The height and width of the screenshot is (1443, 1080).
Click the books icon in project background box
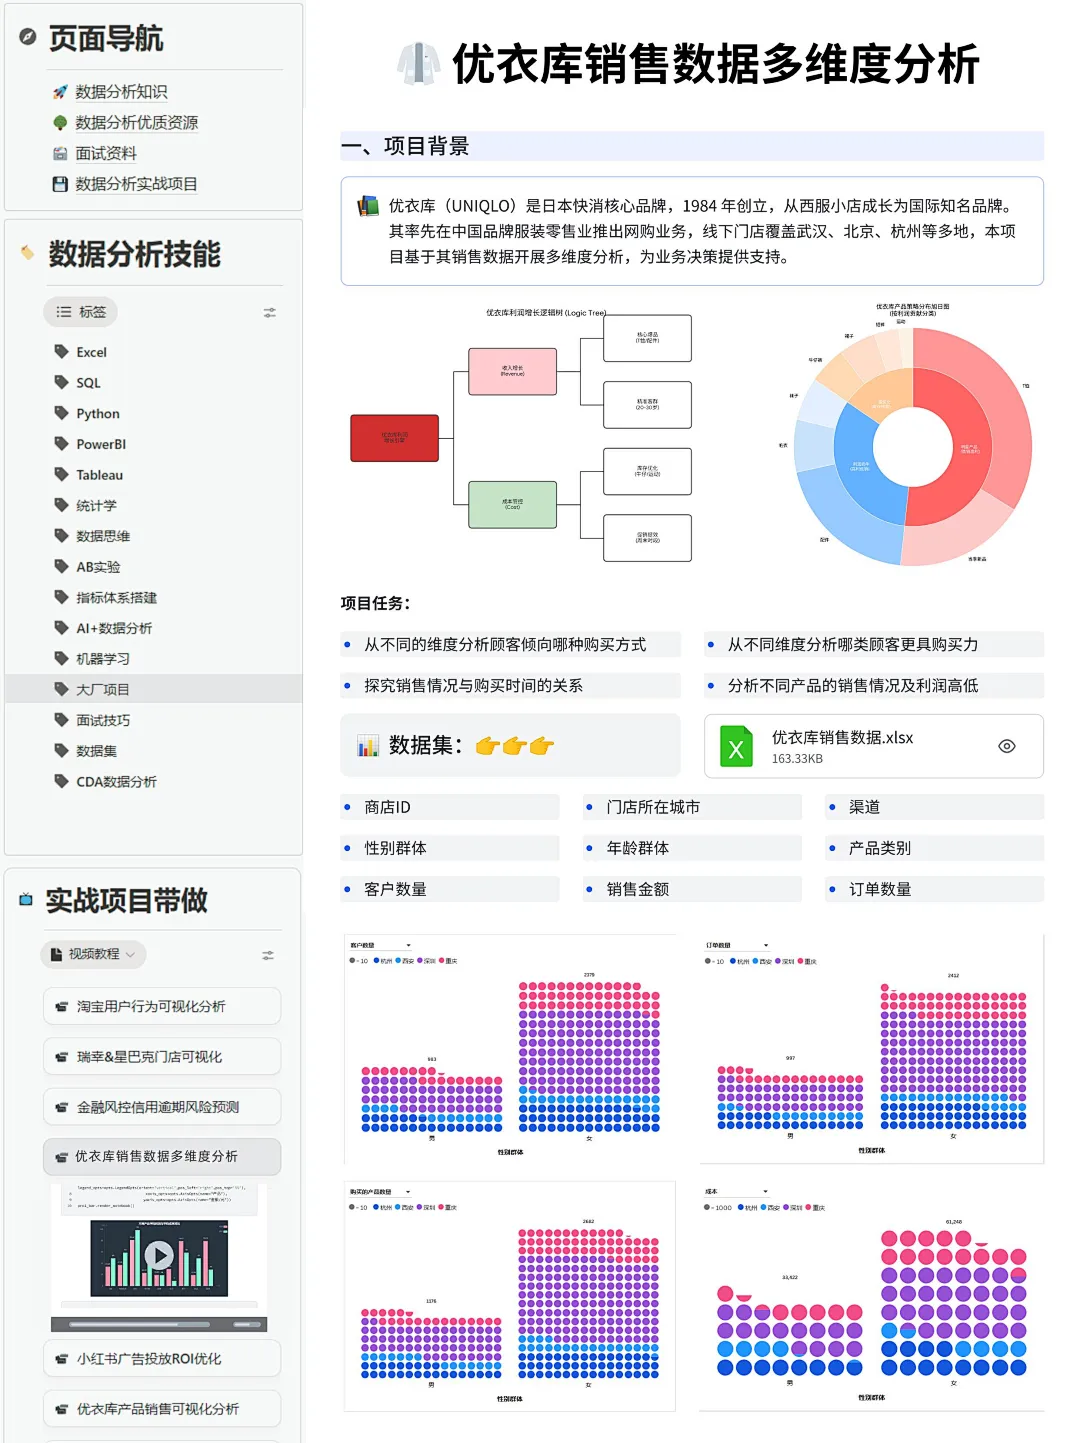368,207
